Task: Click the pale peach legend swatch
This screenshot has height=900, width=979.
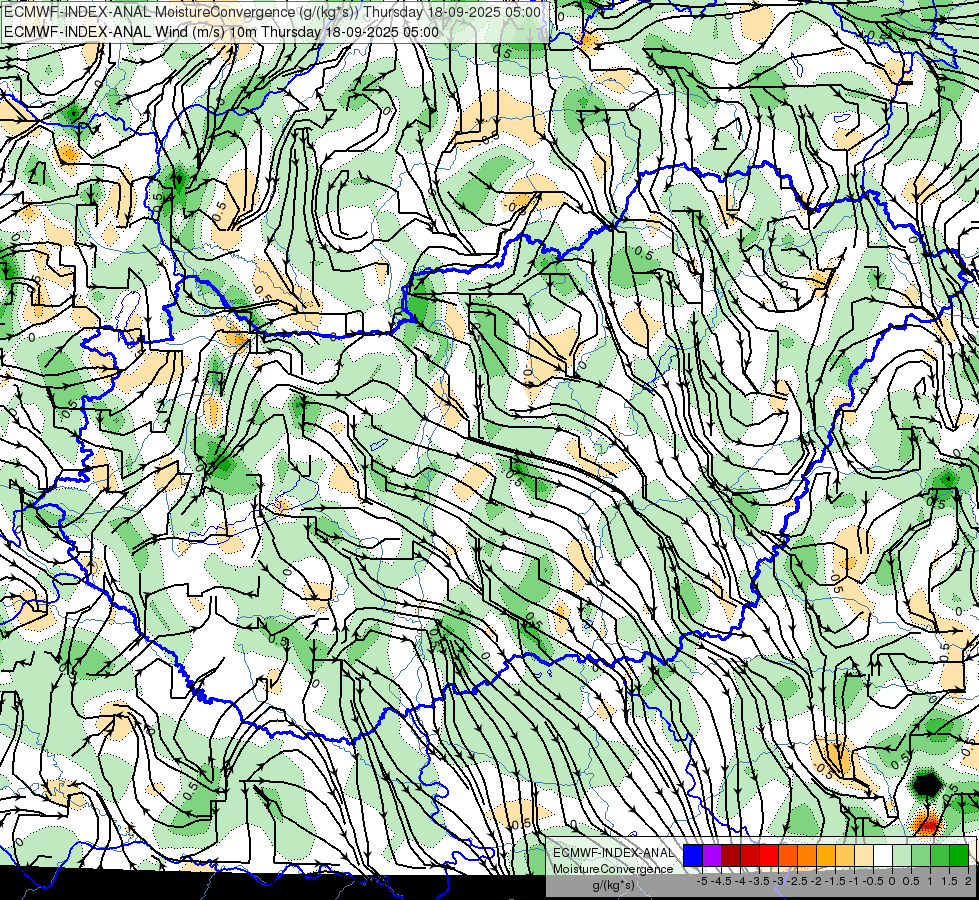Action: point(863,856)
